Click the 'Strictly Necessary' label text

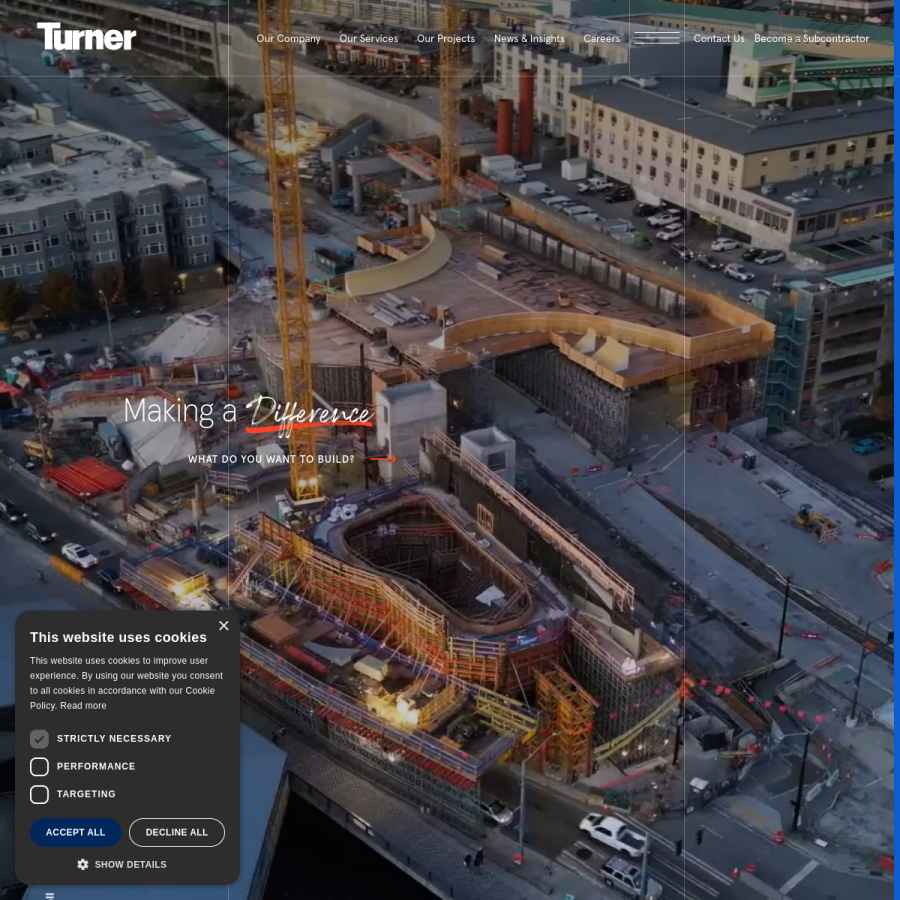tap(114, 739)
